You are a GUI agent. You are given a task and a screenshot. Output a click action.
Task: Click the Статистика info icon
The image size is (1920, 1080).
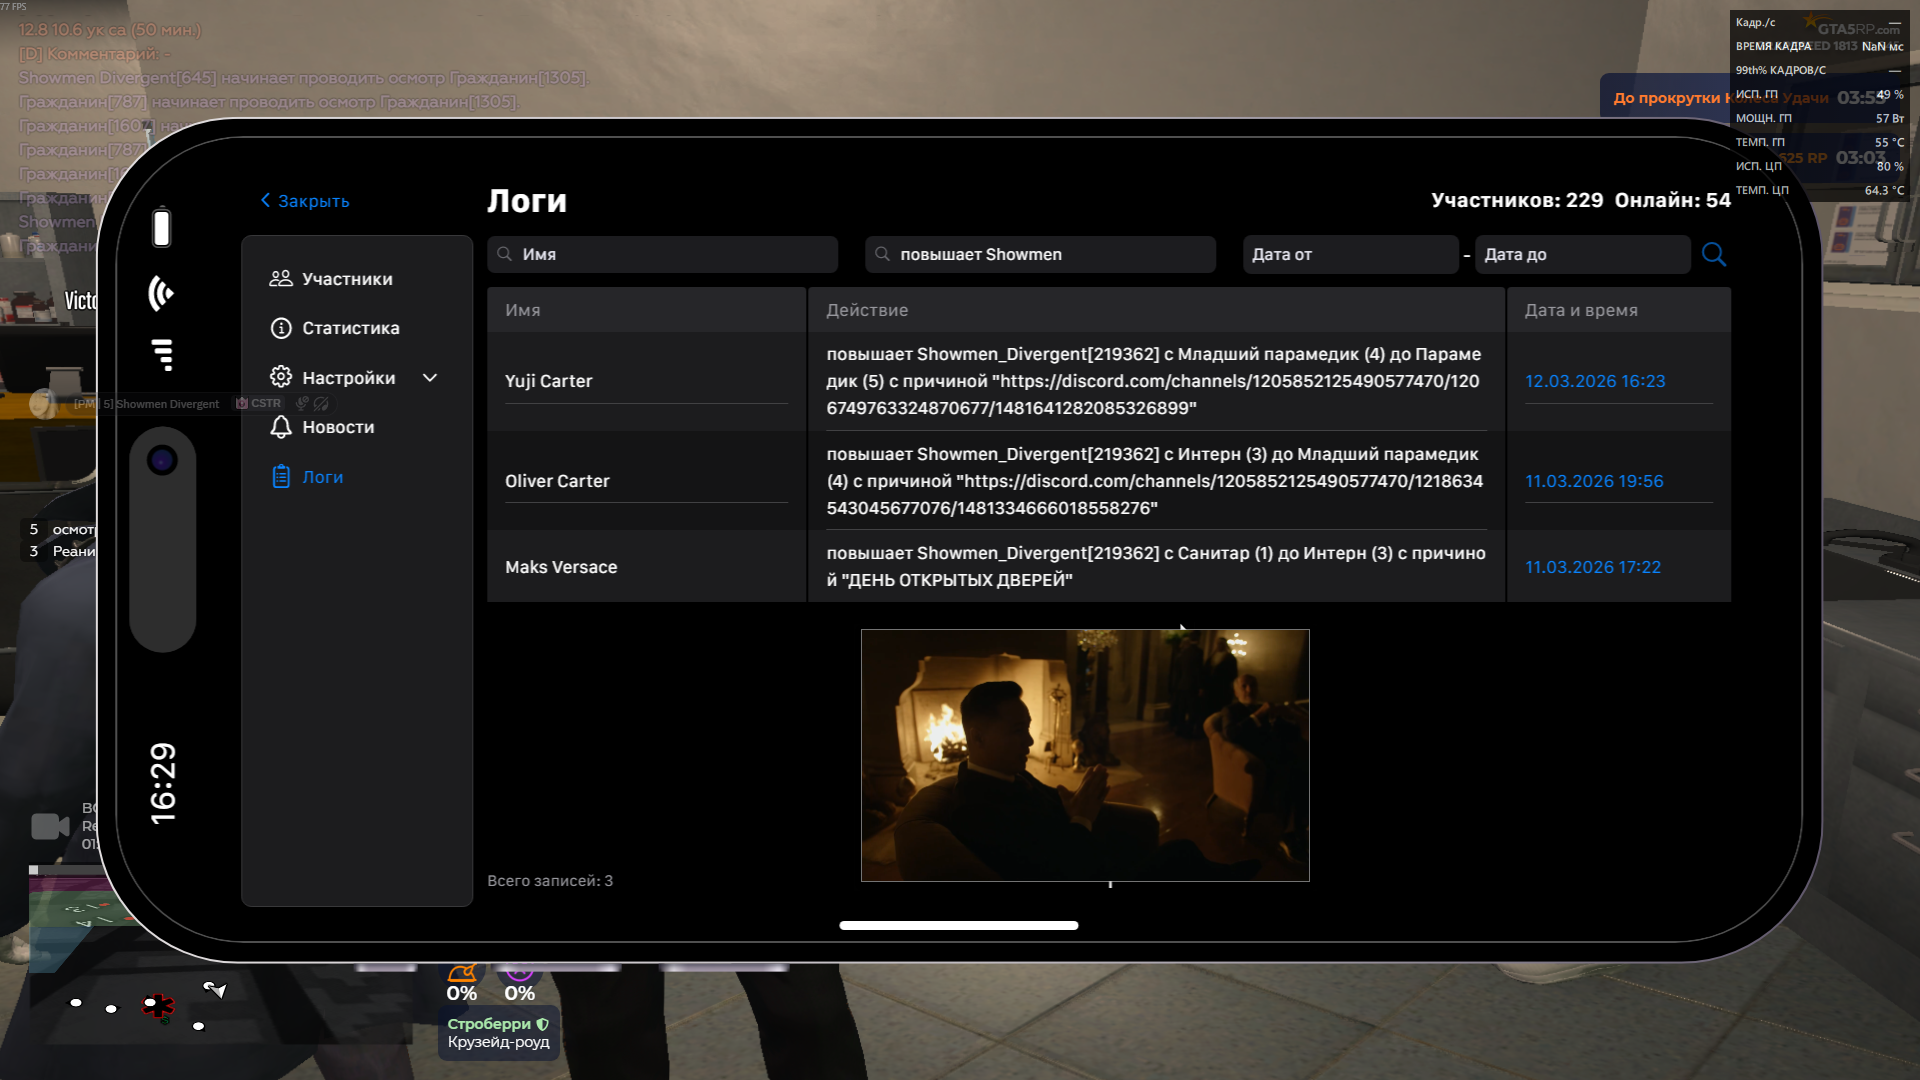[281, 328]
